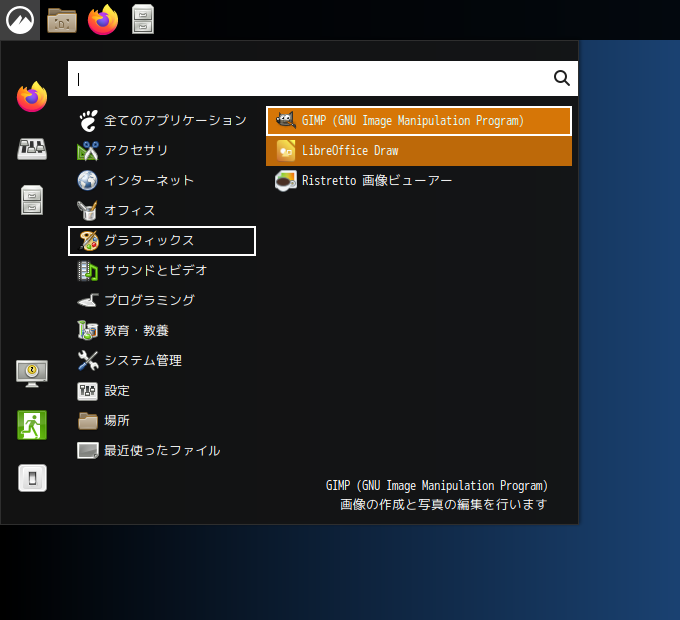The width and height of the screenshot is (680, 620).
Task: Launch LibreOffice Draw from the list
Action: pyautogui.click(x=419, y=151)
